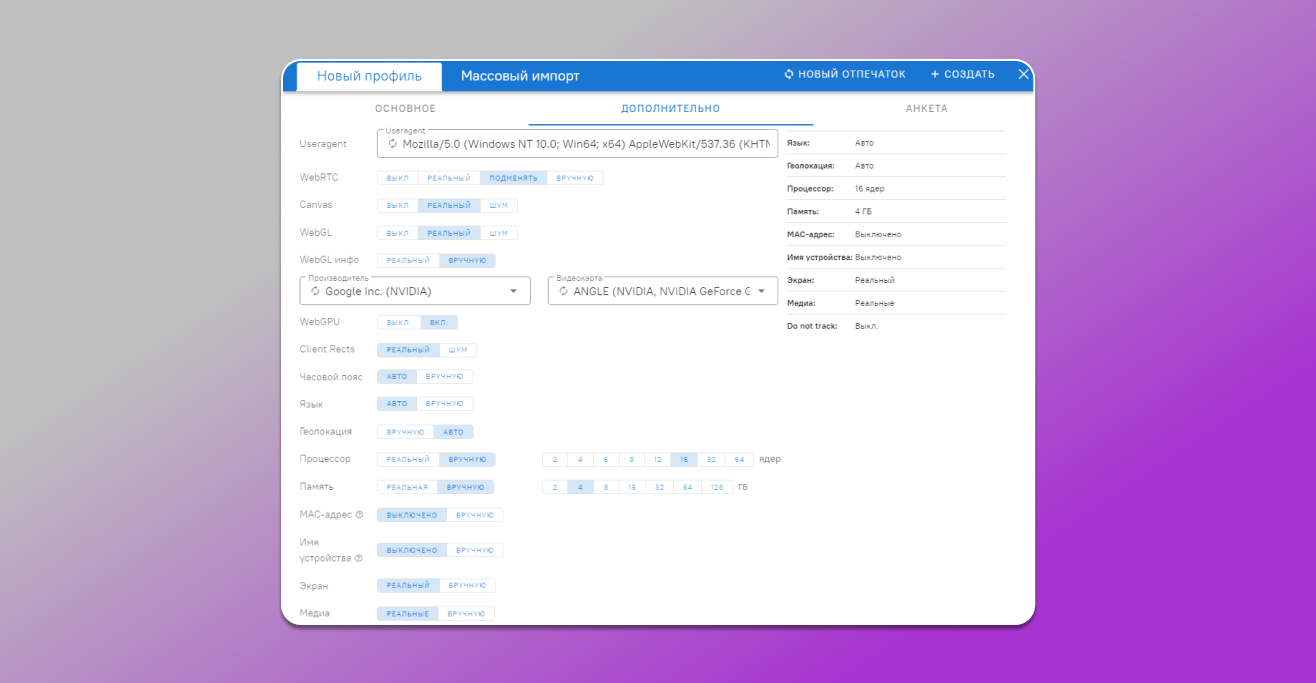Viewport: 1316px width, 683px height.
Task: Expand the Видеокарта dropdown arrow
Action: click(x=762, y=291)
